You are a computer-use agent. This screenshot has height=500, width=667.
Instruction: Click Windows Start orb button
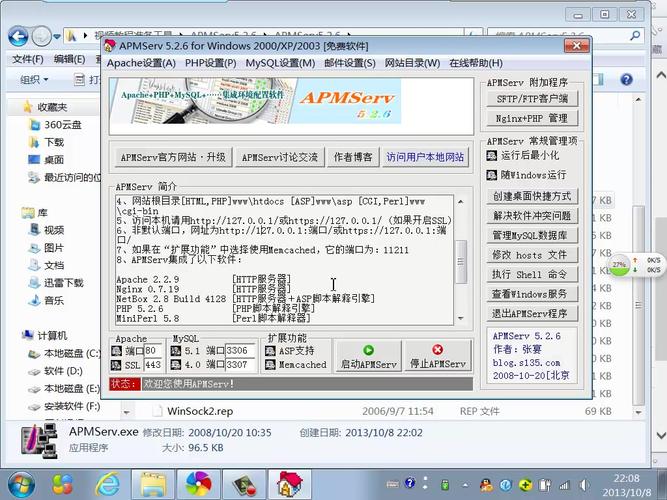21,485
